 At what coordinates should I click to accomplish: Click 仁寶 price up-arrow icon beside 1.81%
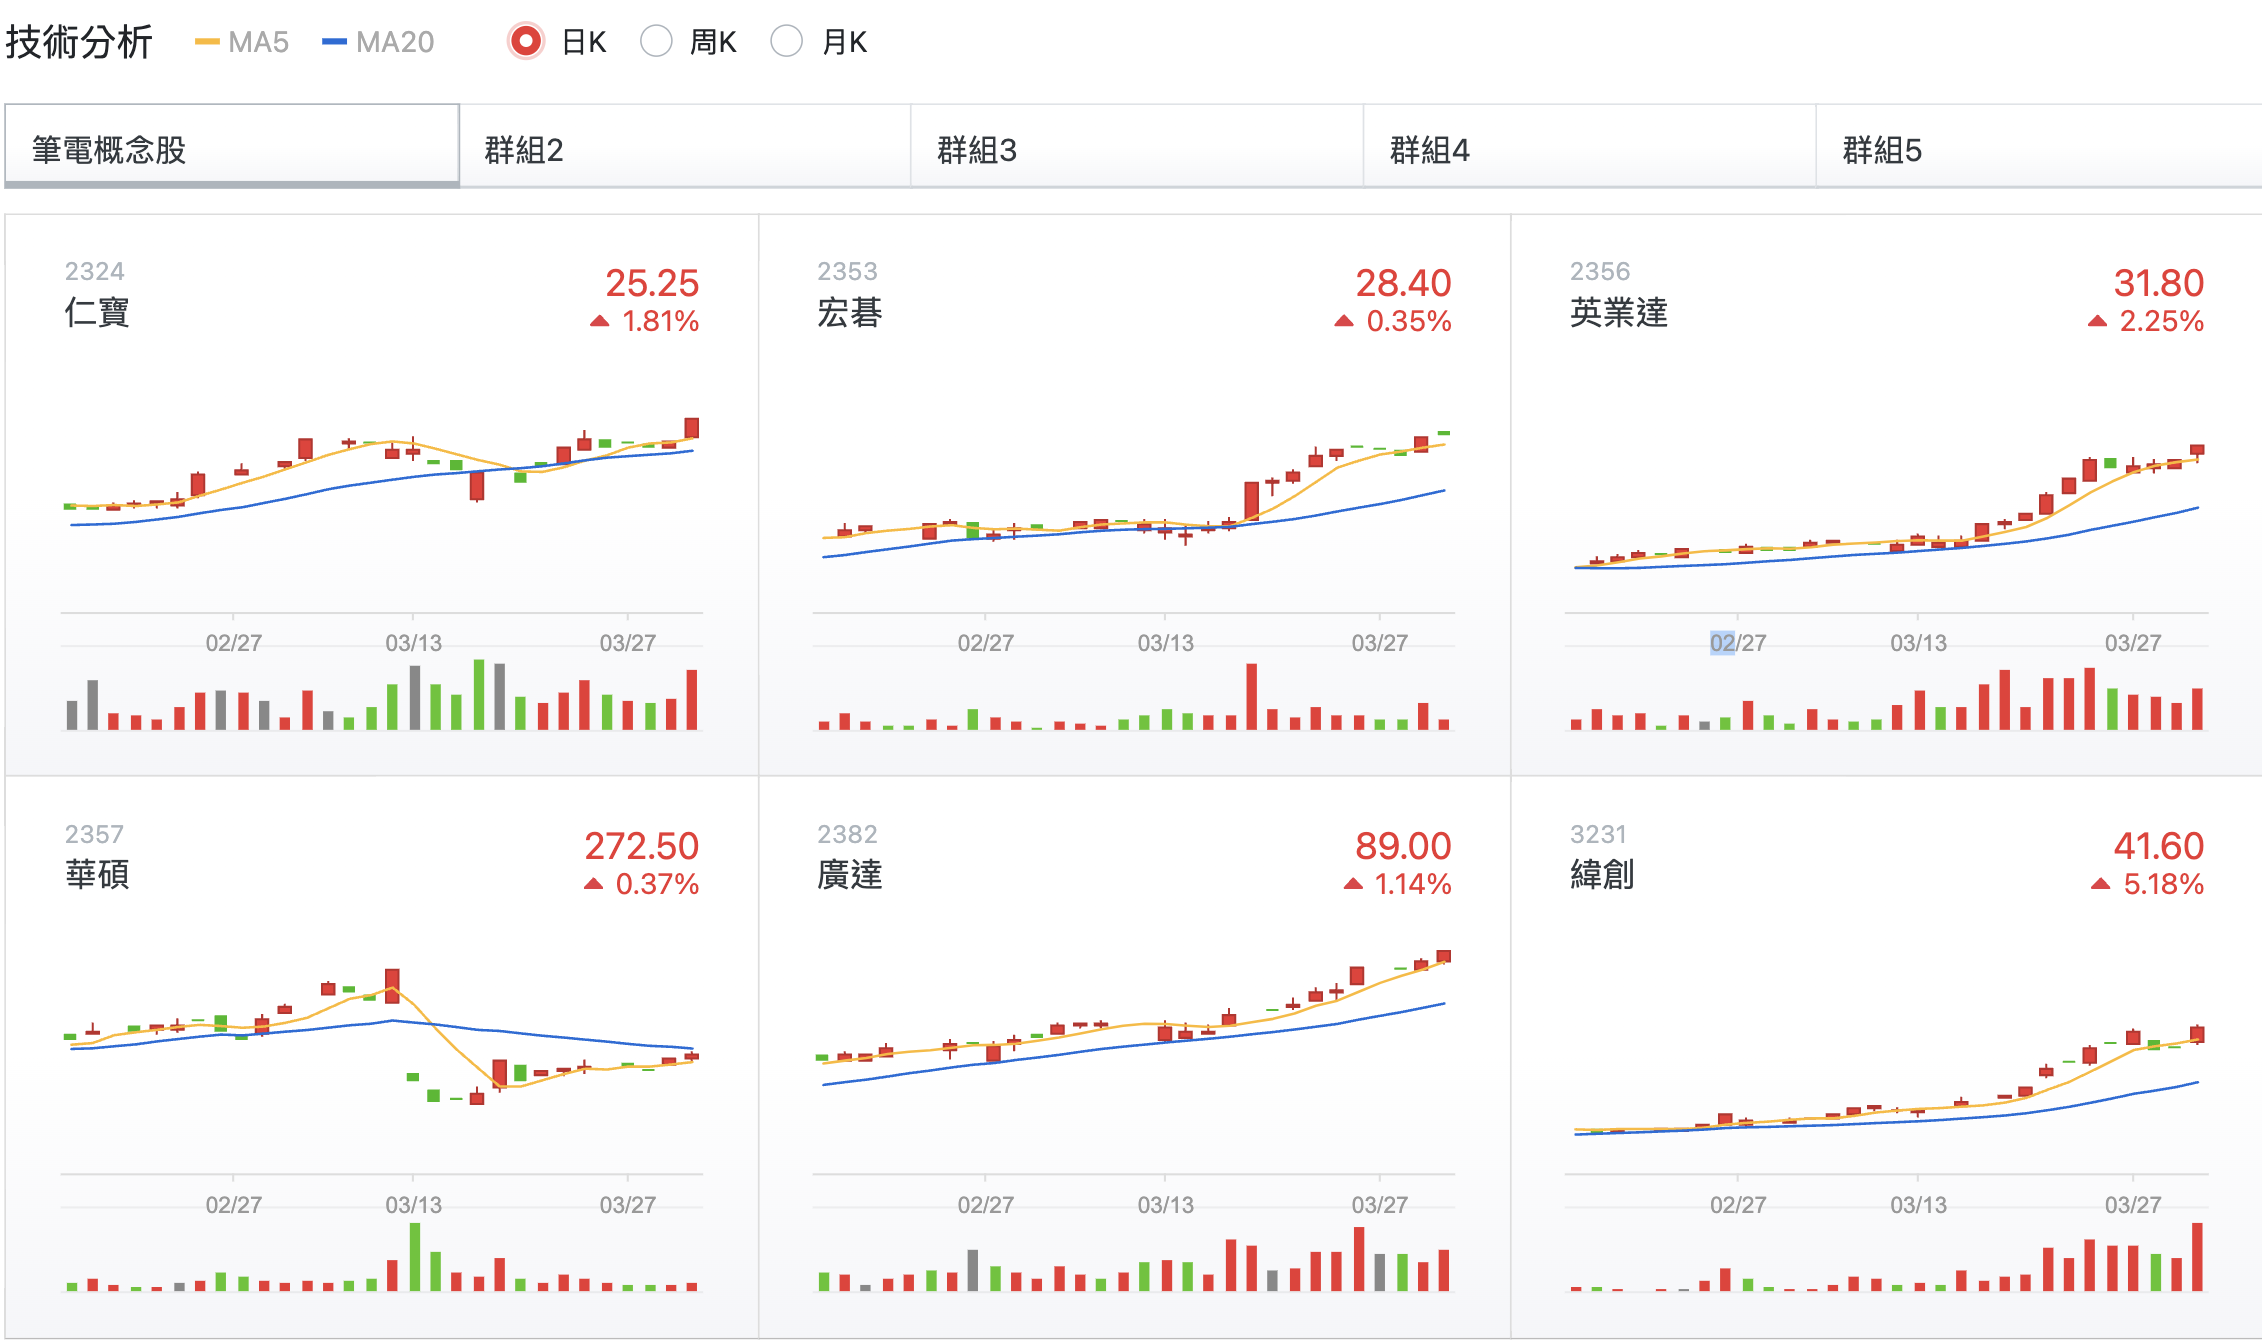tap(600, 321)
